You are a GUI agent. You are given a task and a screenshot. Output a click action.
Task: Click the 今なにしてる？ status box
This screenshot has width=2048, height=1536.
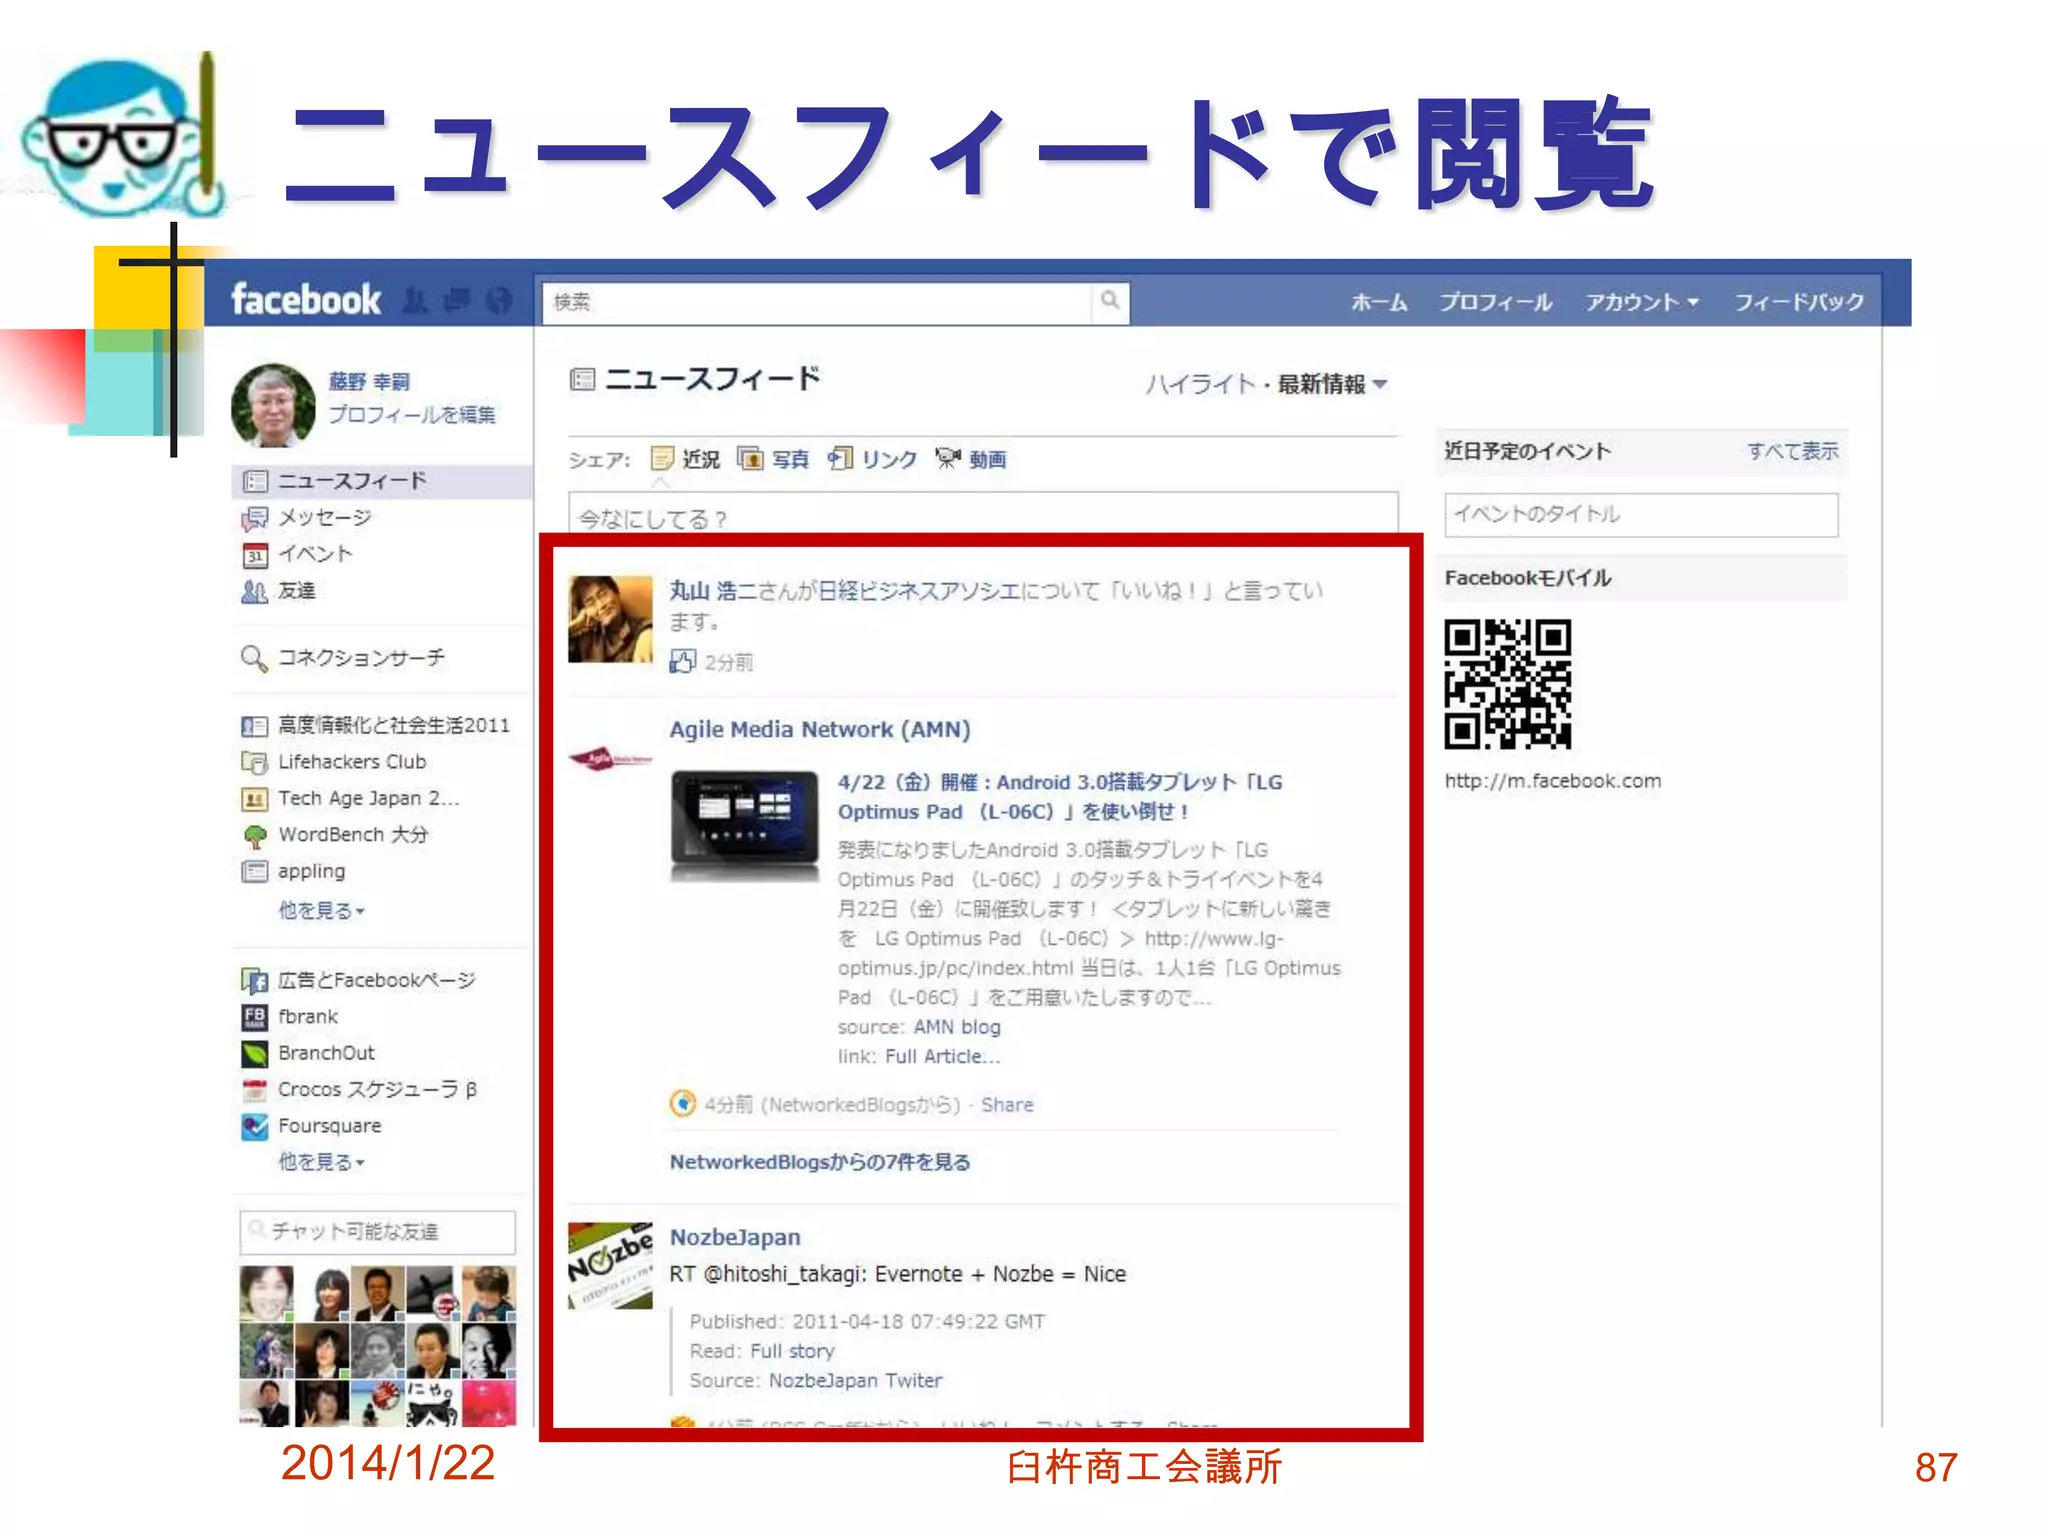[983, 515]
